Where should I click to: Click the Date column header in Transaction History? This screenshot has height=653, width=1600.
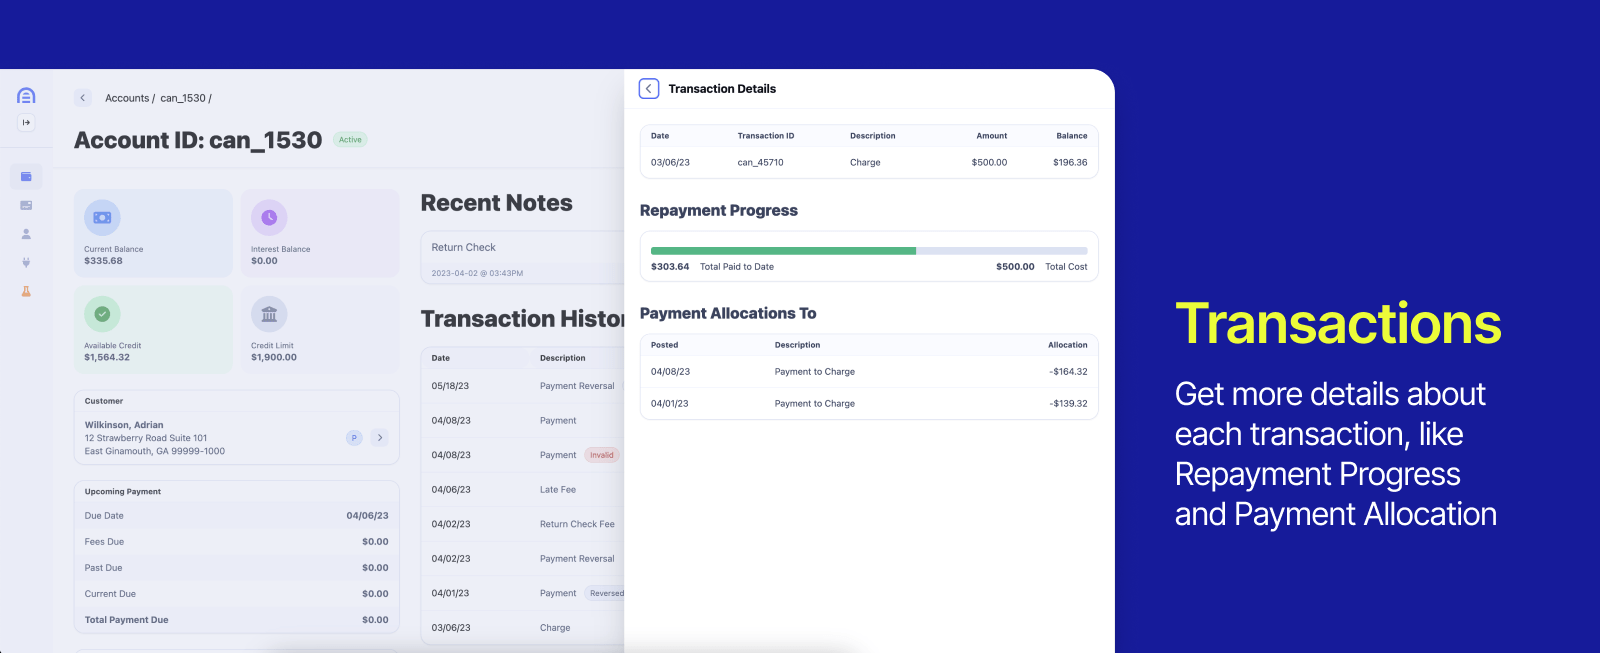[440, 358]
